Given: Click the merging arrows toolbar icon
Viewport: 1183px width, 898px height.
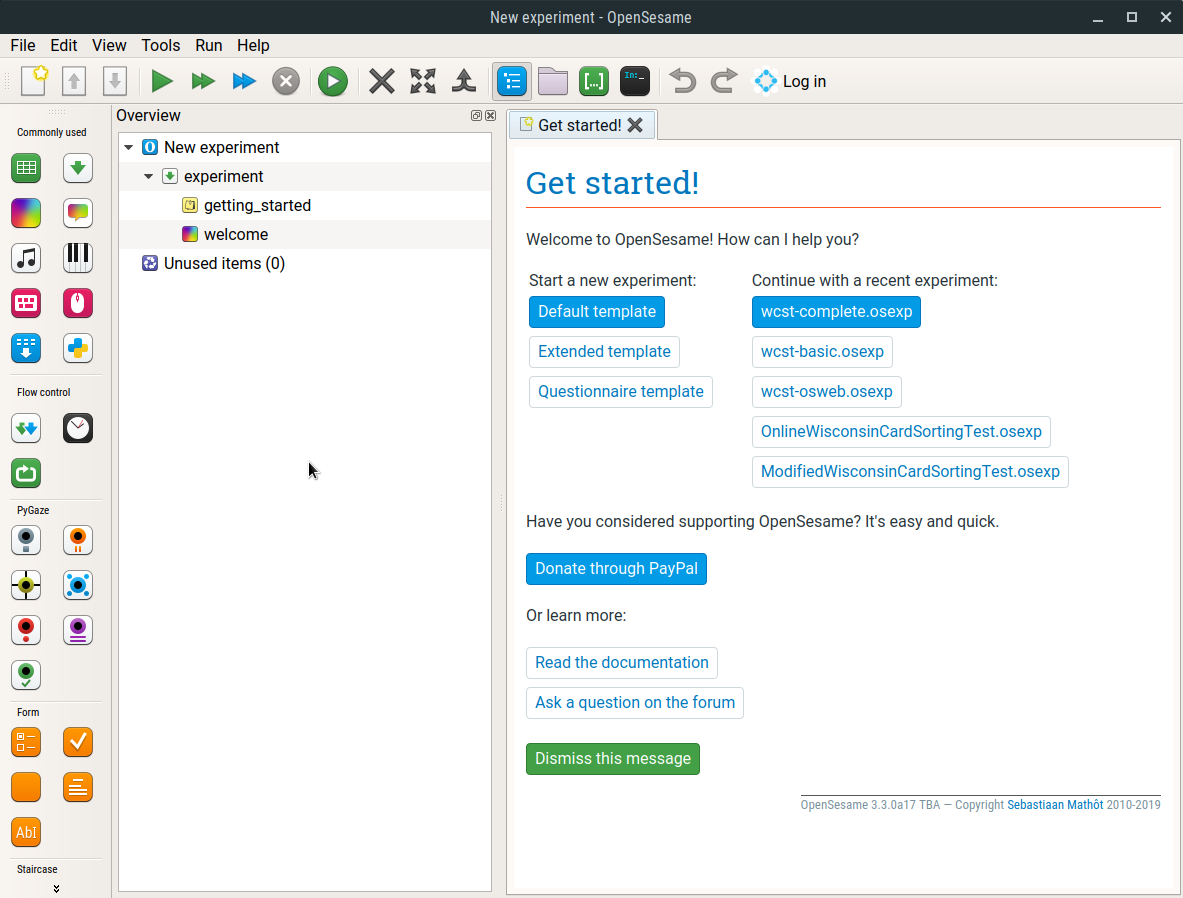Looking at the screenshot, I should click(x=464, y=81).
